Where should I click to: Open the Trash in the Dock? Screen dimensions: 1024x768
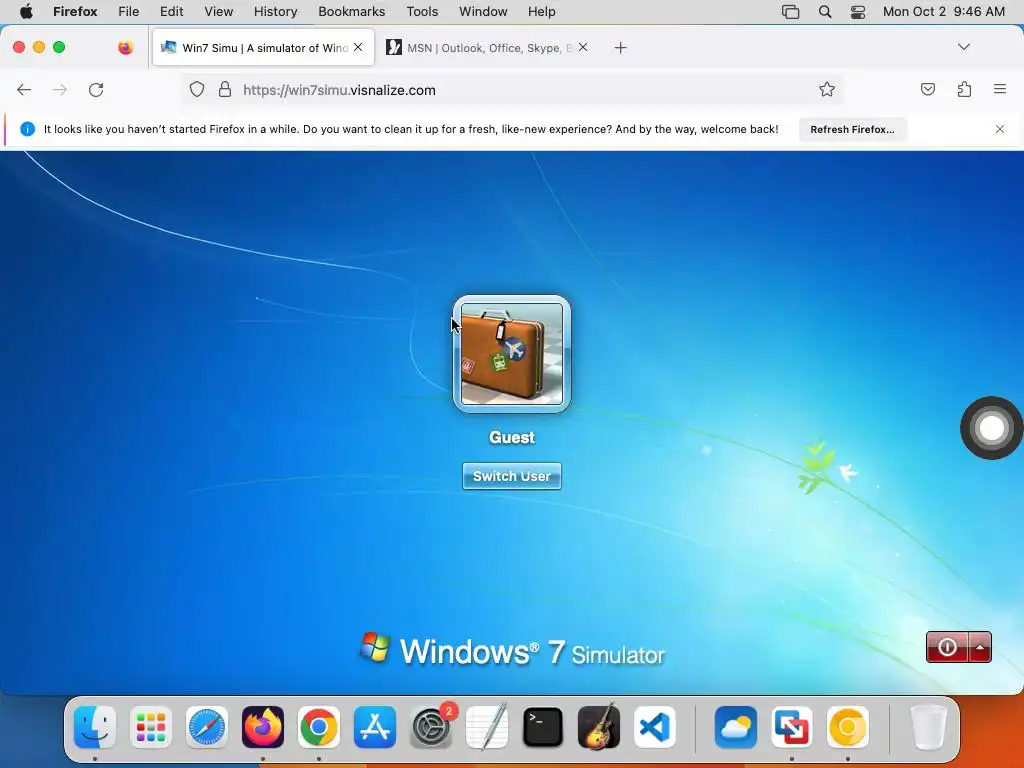928,727
